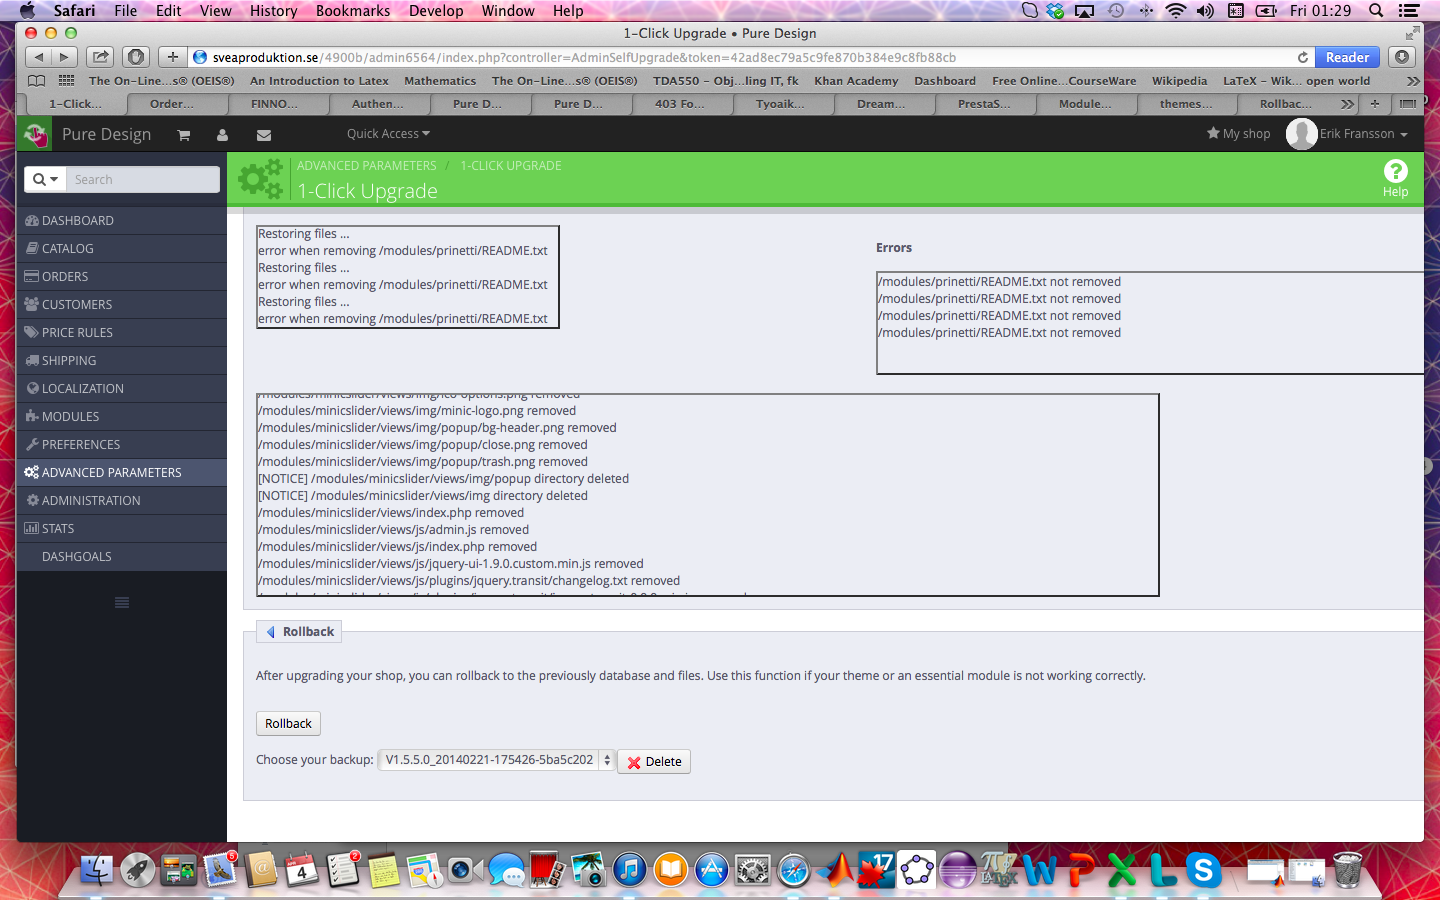Viewport: 1440px width, 900px height.
Task: Expand the Quick Access dropdown
Action: pos(388,134)
